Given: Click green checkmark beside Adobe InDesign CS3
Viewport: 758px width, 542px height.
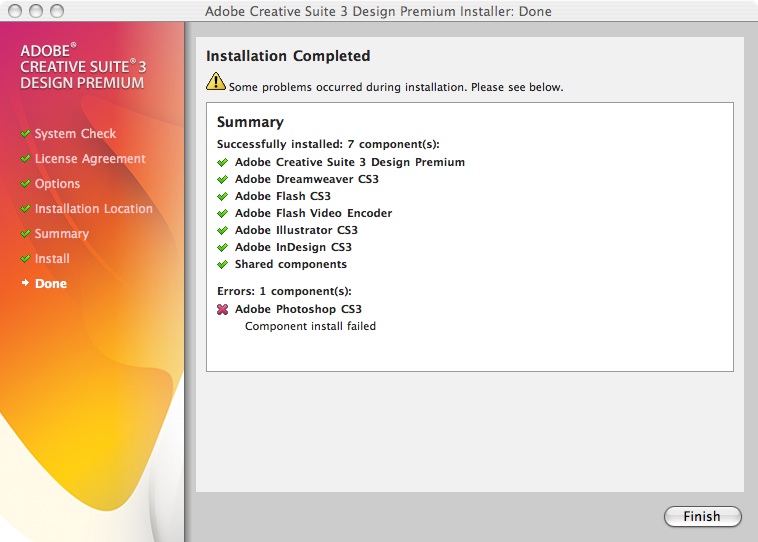Looking at the screenshot, I should 222,248.
